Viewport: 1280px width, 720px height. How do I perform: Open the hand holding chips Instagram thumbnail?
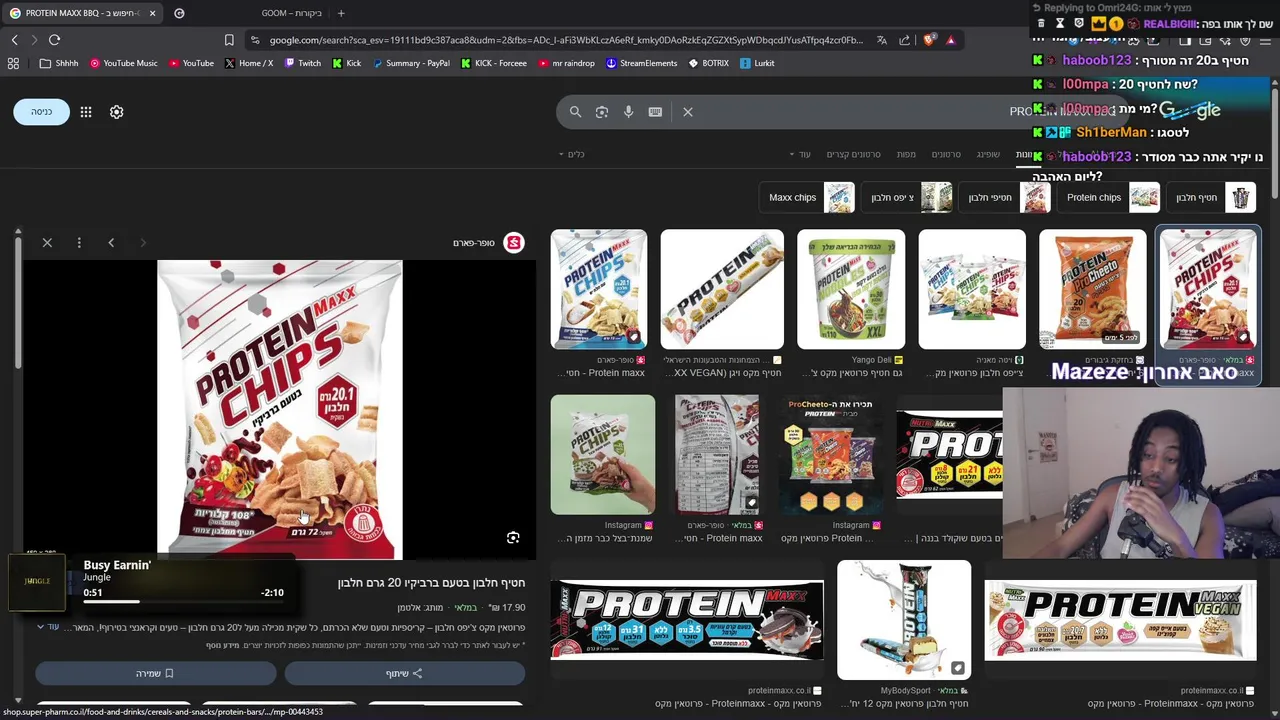603,455
